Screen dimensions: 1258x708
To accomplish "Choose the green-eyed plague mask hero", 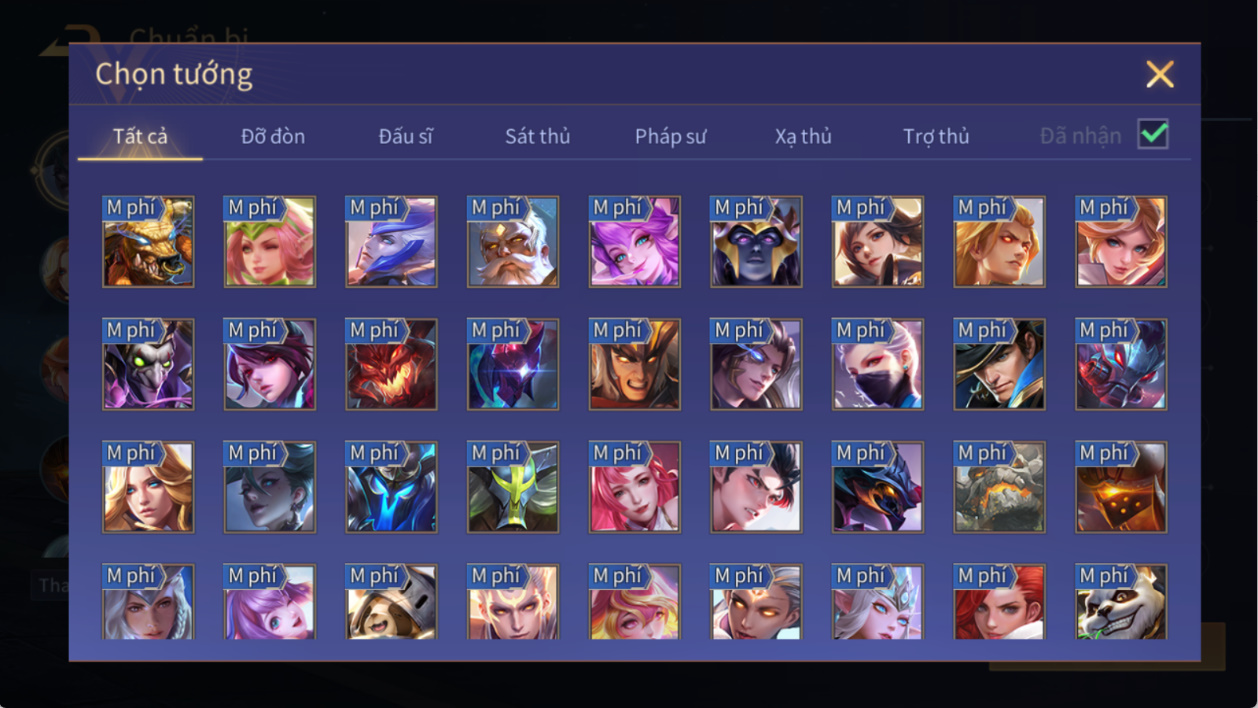I will coord(148,364).
